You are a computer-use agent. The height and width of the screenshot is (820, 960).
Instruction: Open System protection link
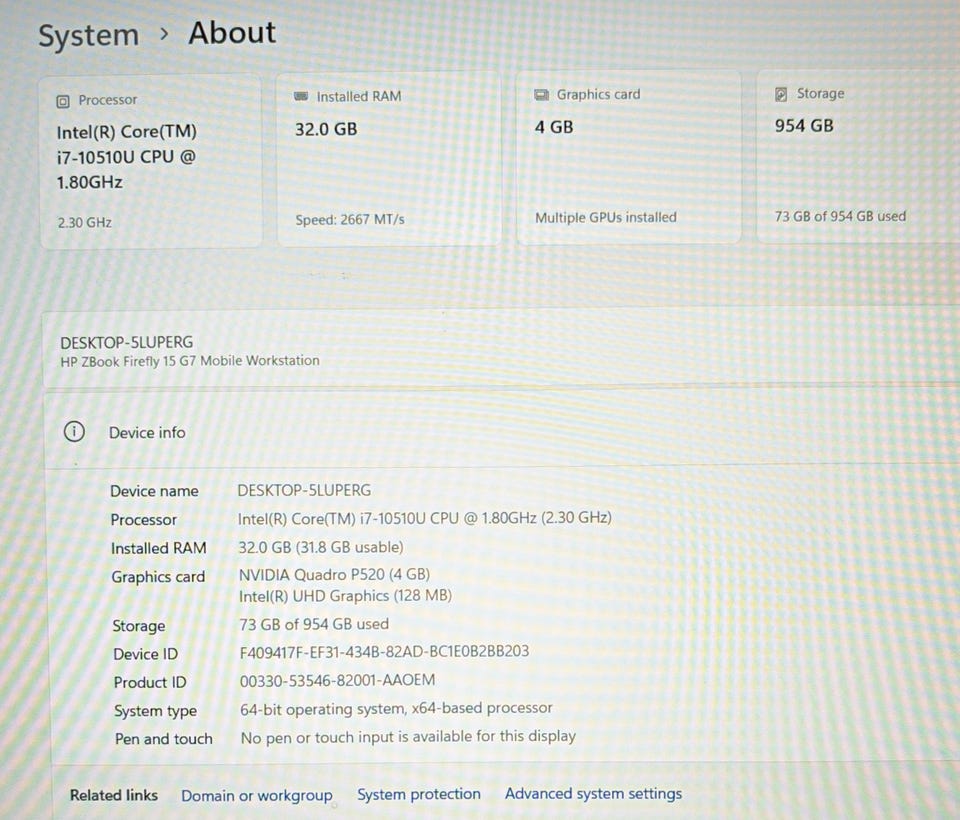click(x=419, y=794)
